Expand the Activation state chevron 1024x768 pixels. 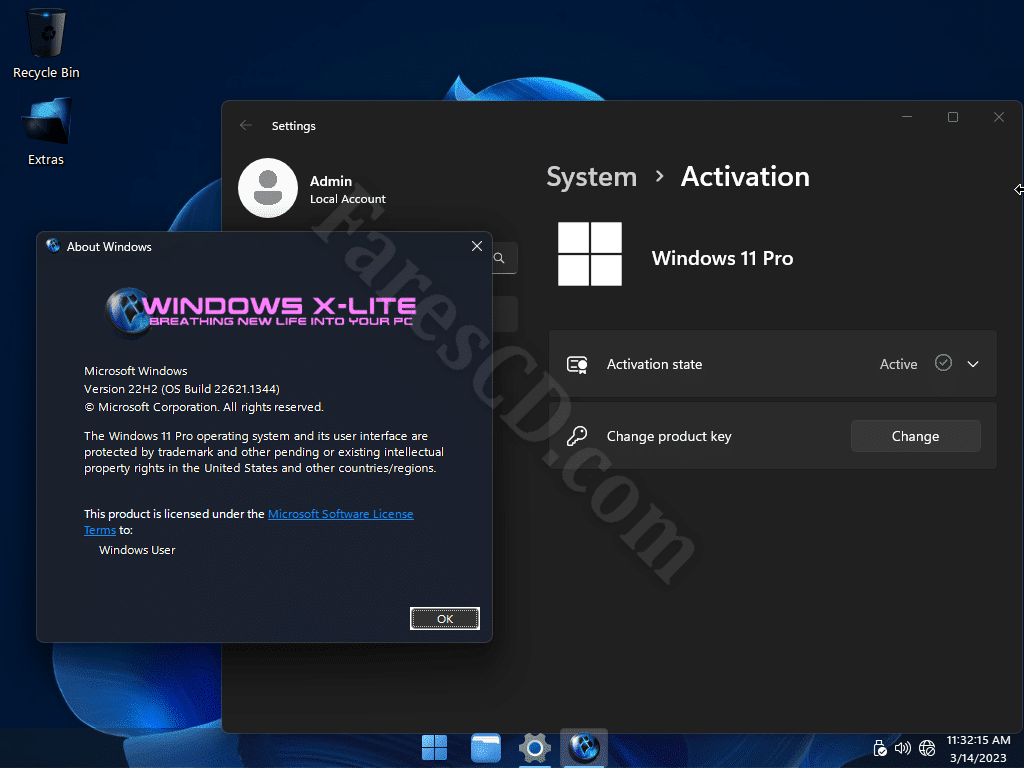pos(973,364)
